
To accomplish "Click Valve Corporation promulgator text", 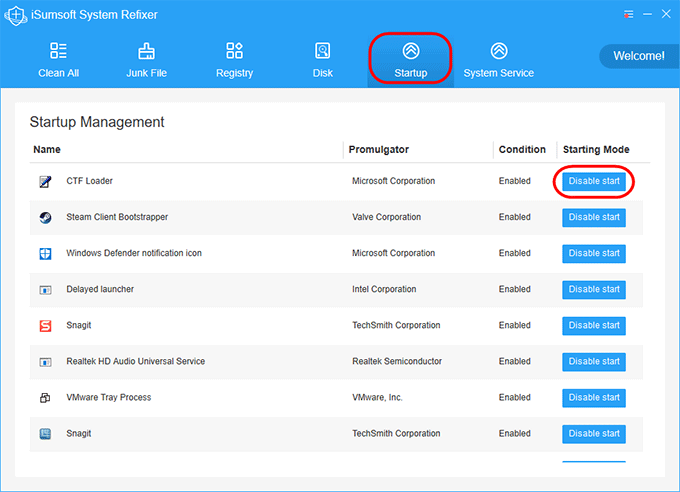I will [386, 217].
